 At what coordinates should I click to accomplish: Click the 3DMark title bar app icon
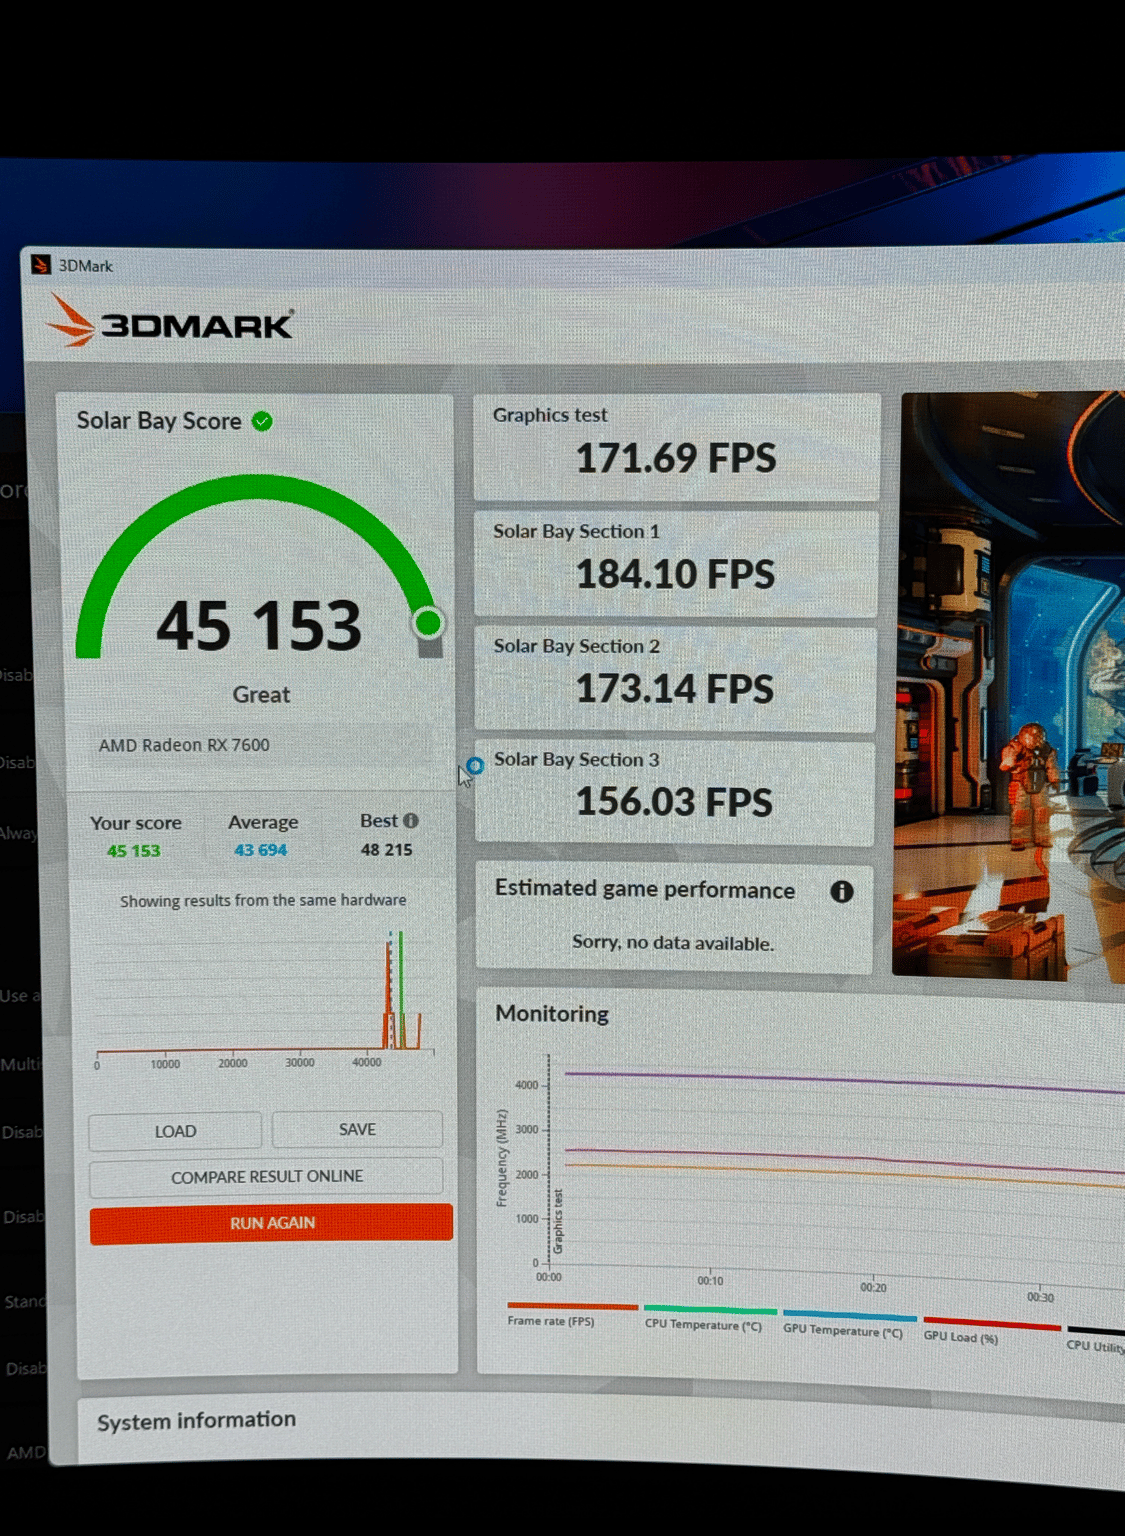[41, 265]
